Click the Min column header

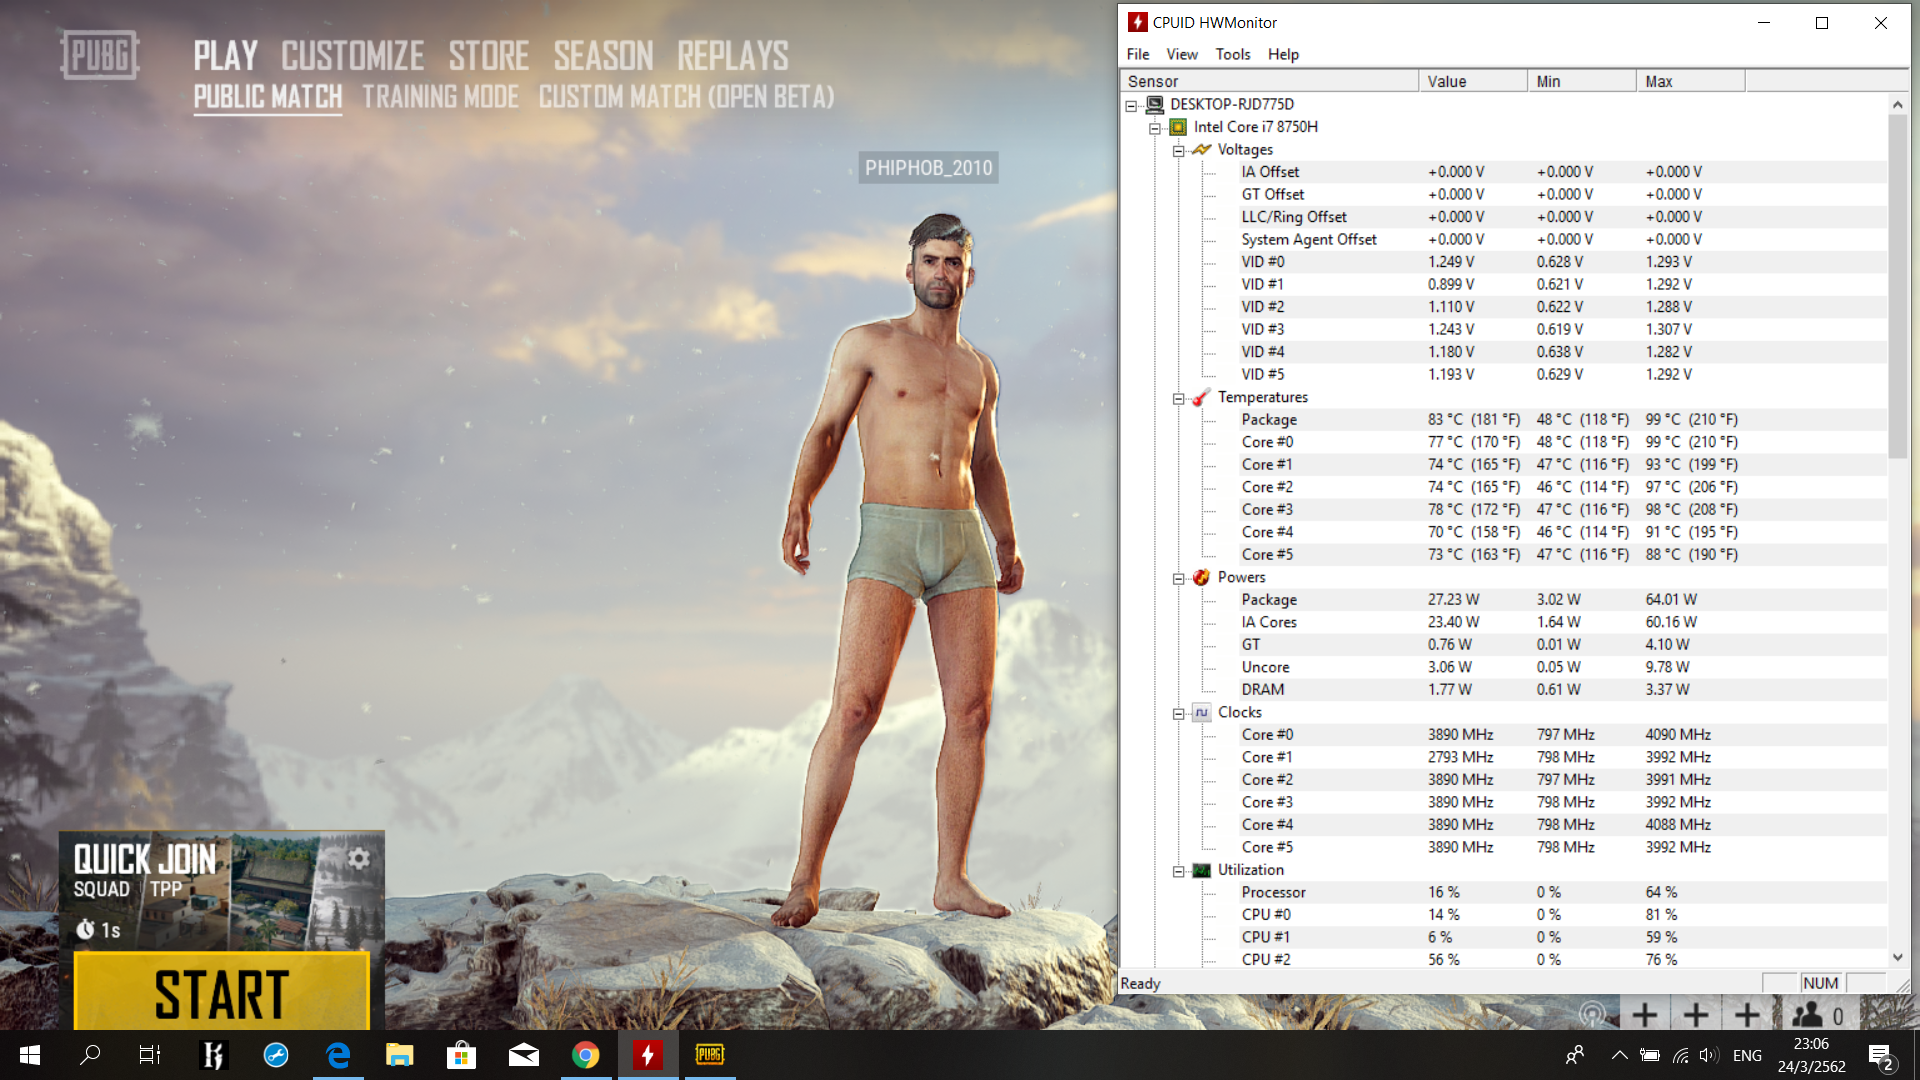coord(1582,81)
